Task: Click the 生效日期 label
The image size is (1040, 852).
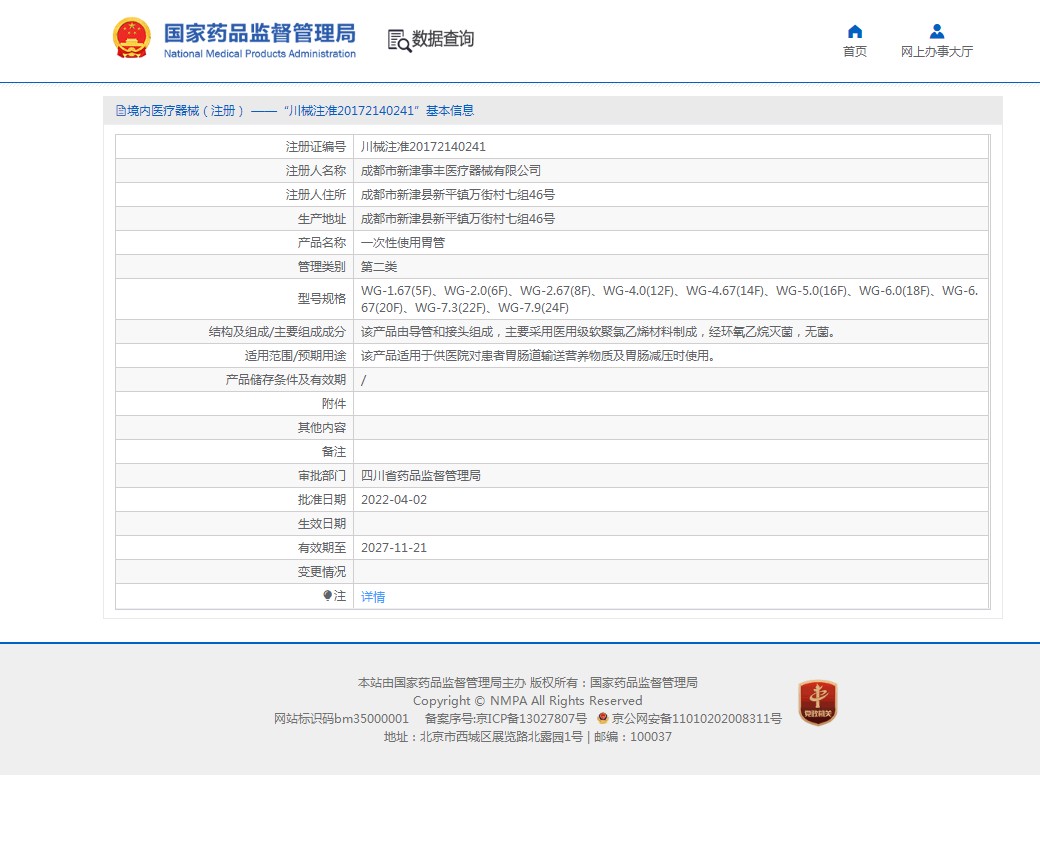Action: coord(322,524)
